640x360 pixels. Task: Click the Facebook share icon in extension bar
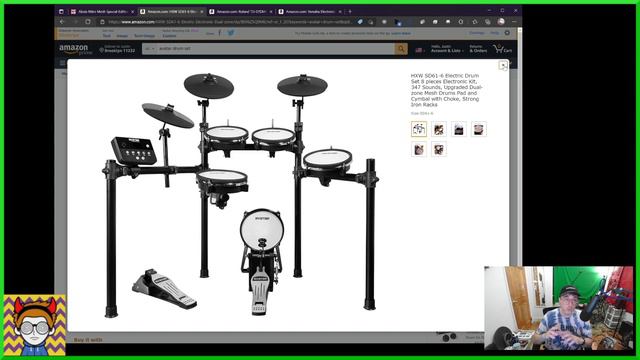[220, 33]
